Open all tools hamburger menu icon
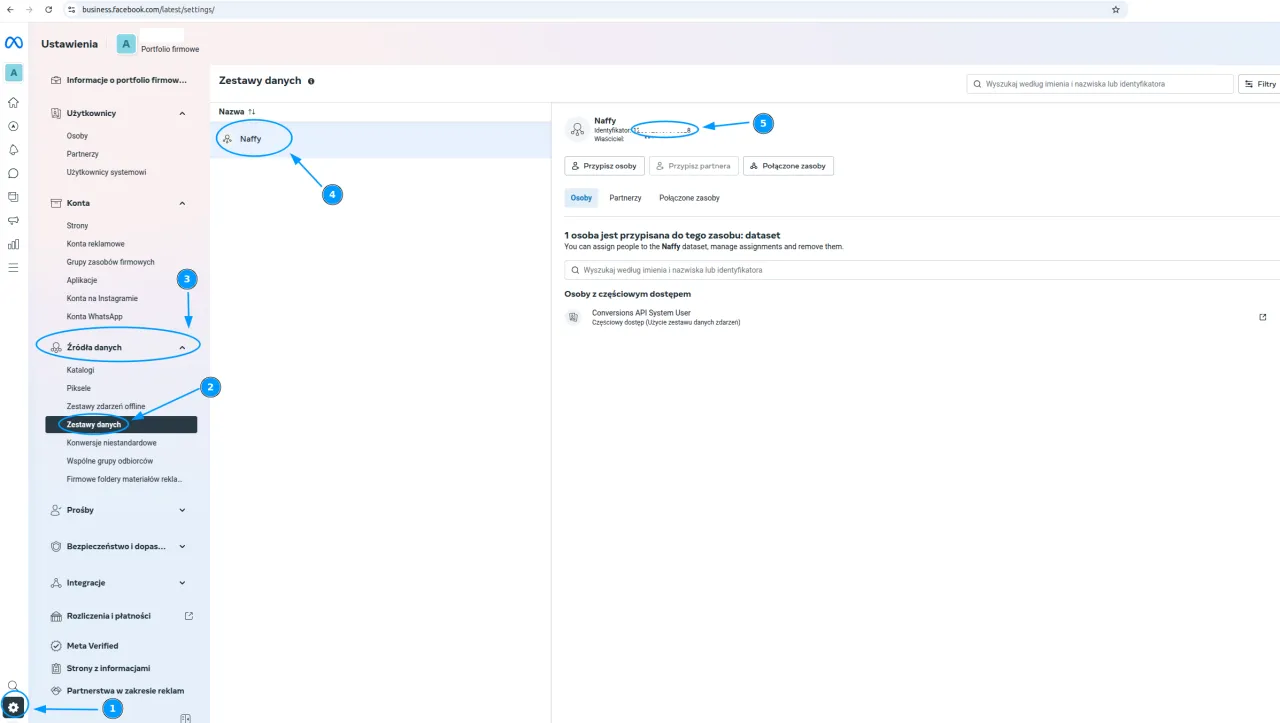Image resolution: width=1280 pixels, height=723 pixels. pos(14,268)
